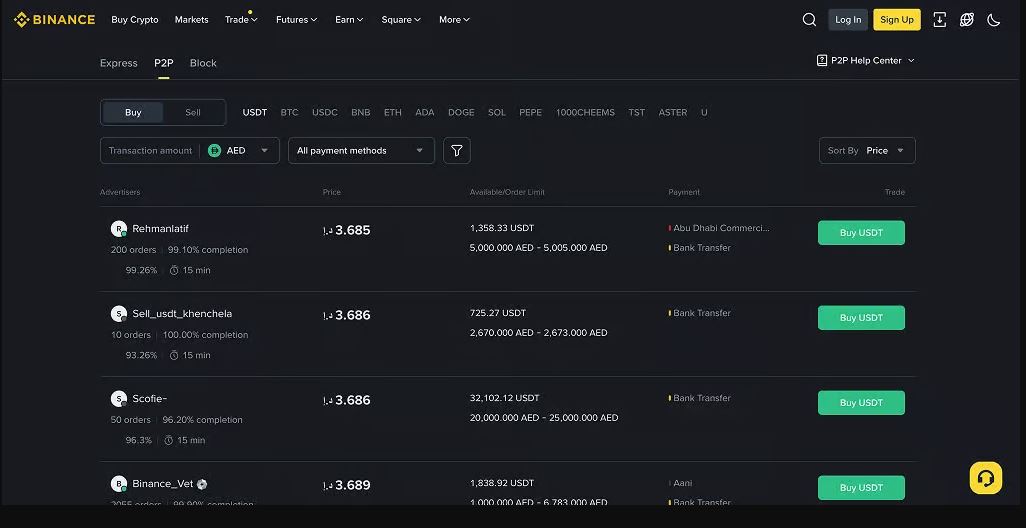Click the Sign Up button
The height and width of the screenshot is (528, 1026).
point(896,20)
